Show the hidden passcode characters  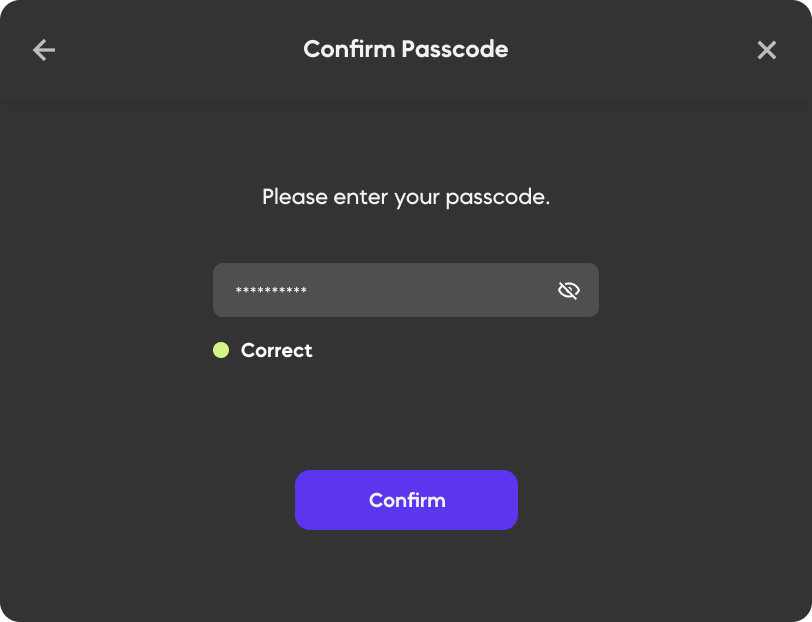(569, 291)
